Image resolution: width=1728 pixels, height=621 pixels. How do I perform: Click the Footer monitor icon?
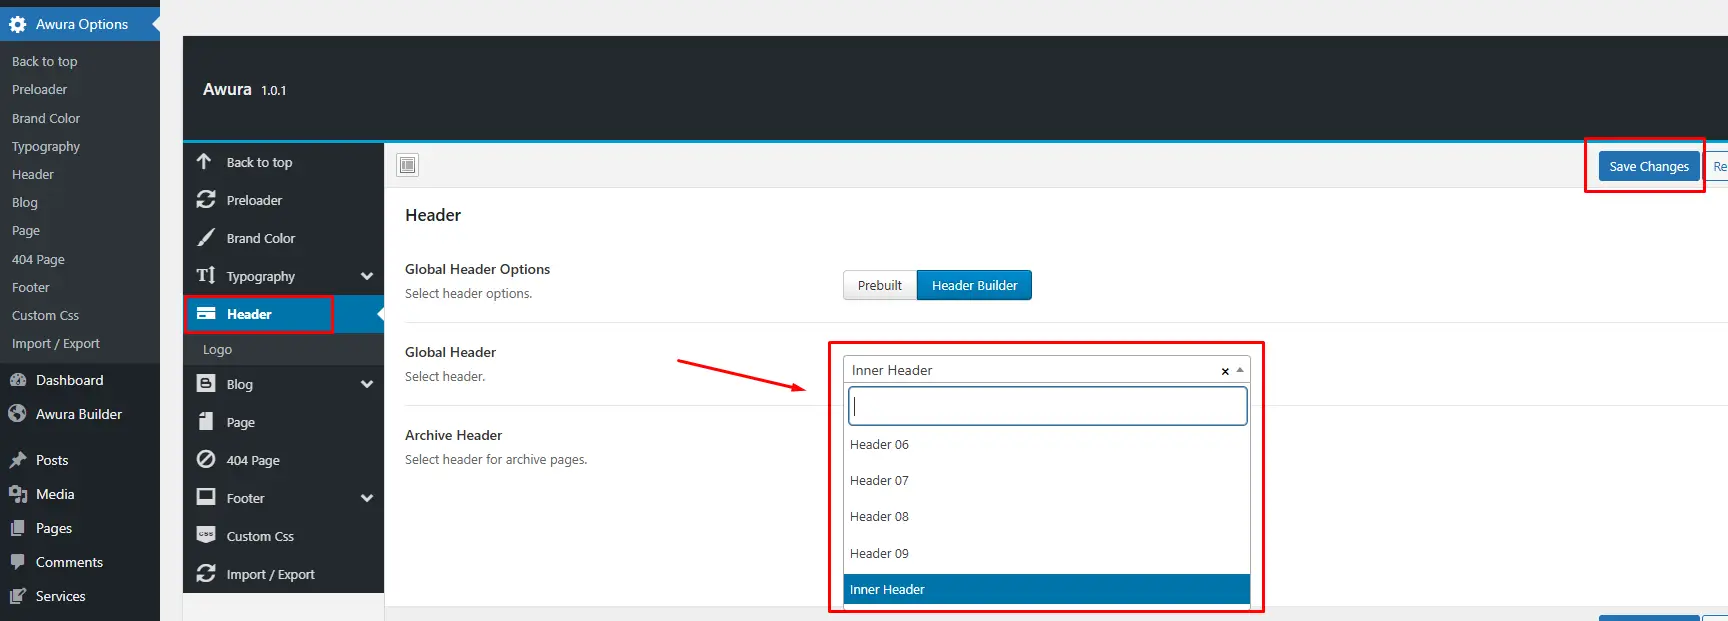206,497
